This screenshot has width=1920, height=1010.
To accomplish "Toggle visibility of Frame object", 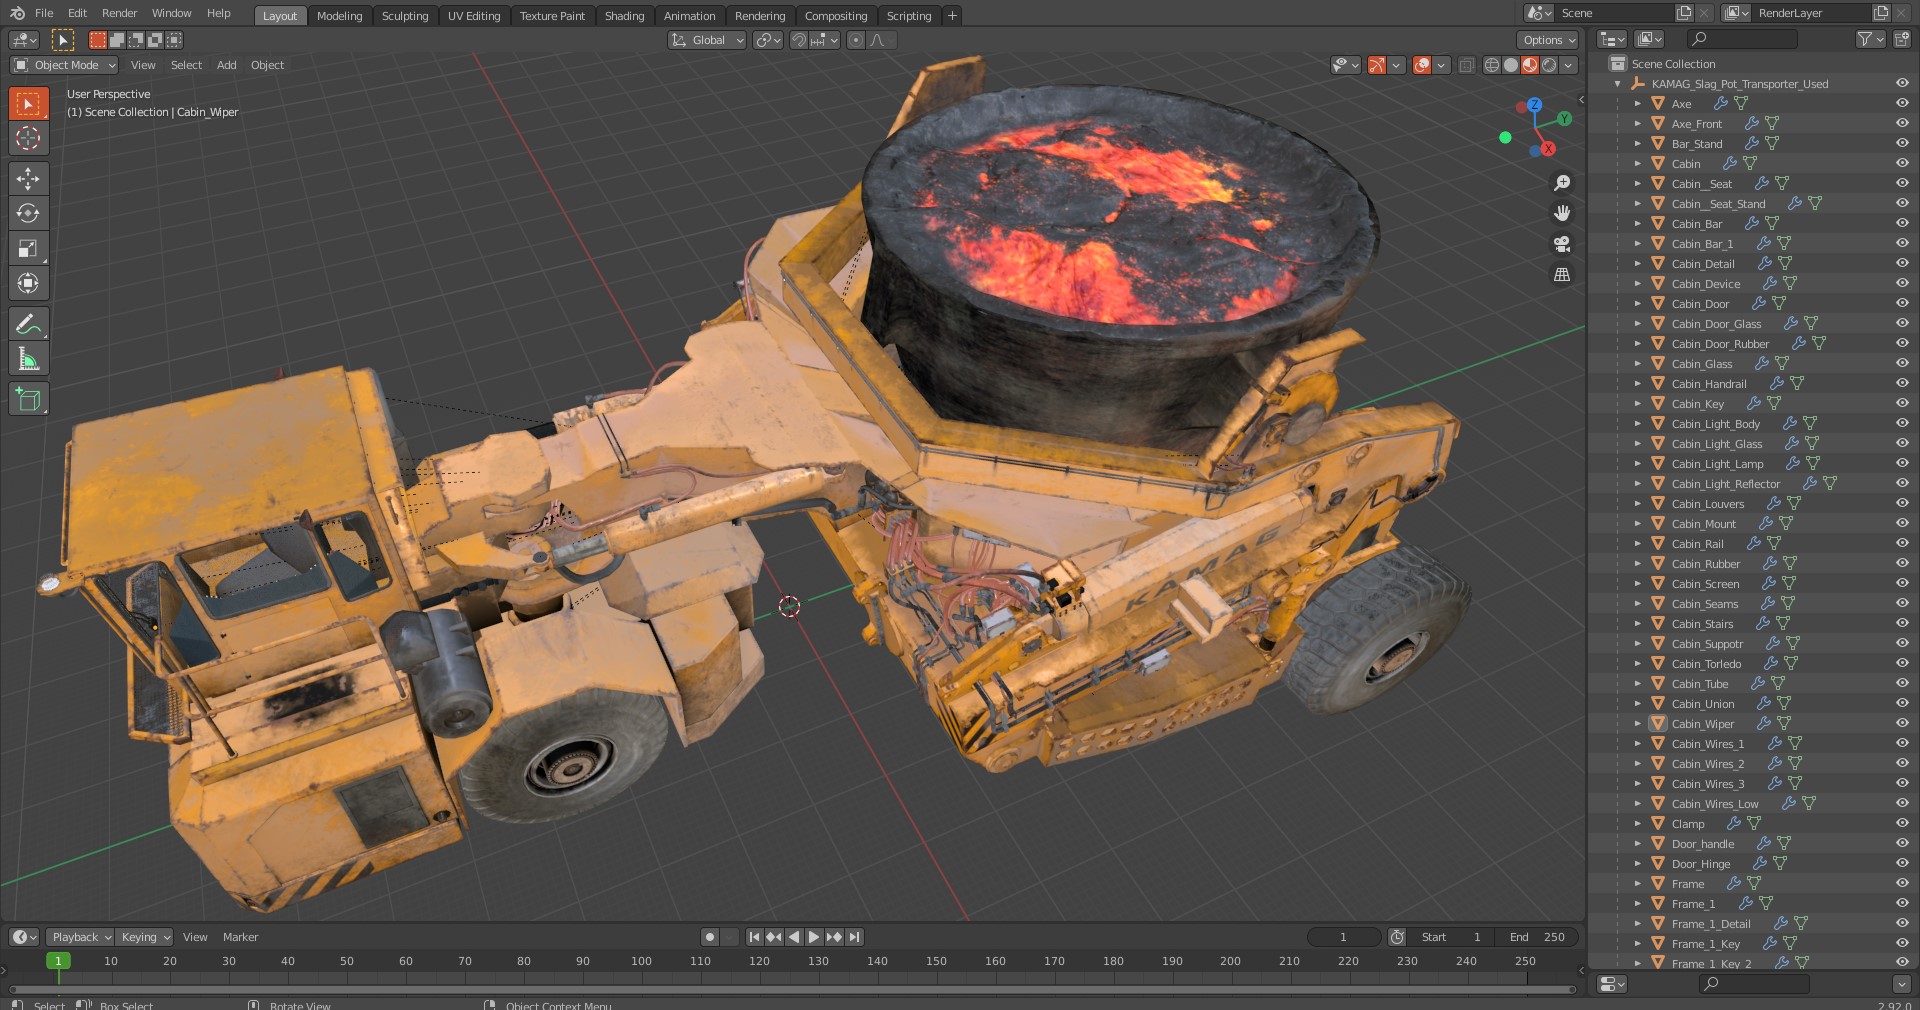I will point(1902,883).
